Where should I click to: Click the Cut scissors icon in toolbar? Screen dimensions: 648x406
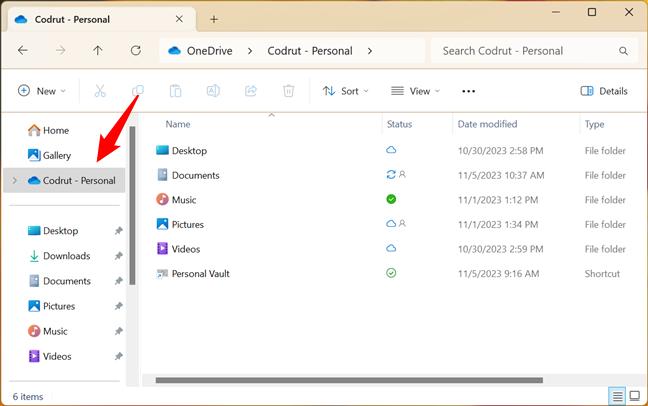100,91
